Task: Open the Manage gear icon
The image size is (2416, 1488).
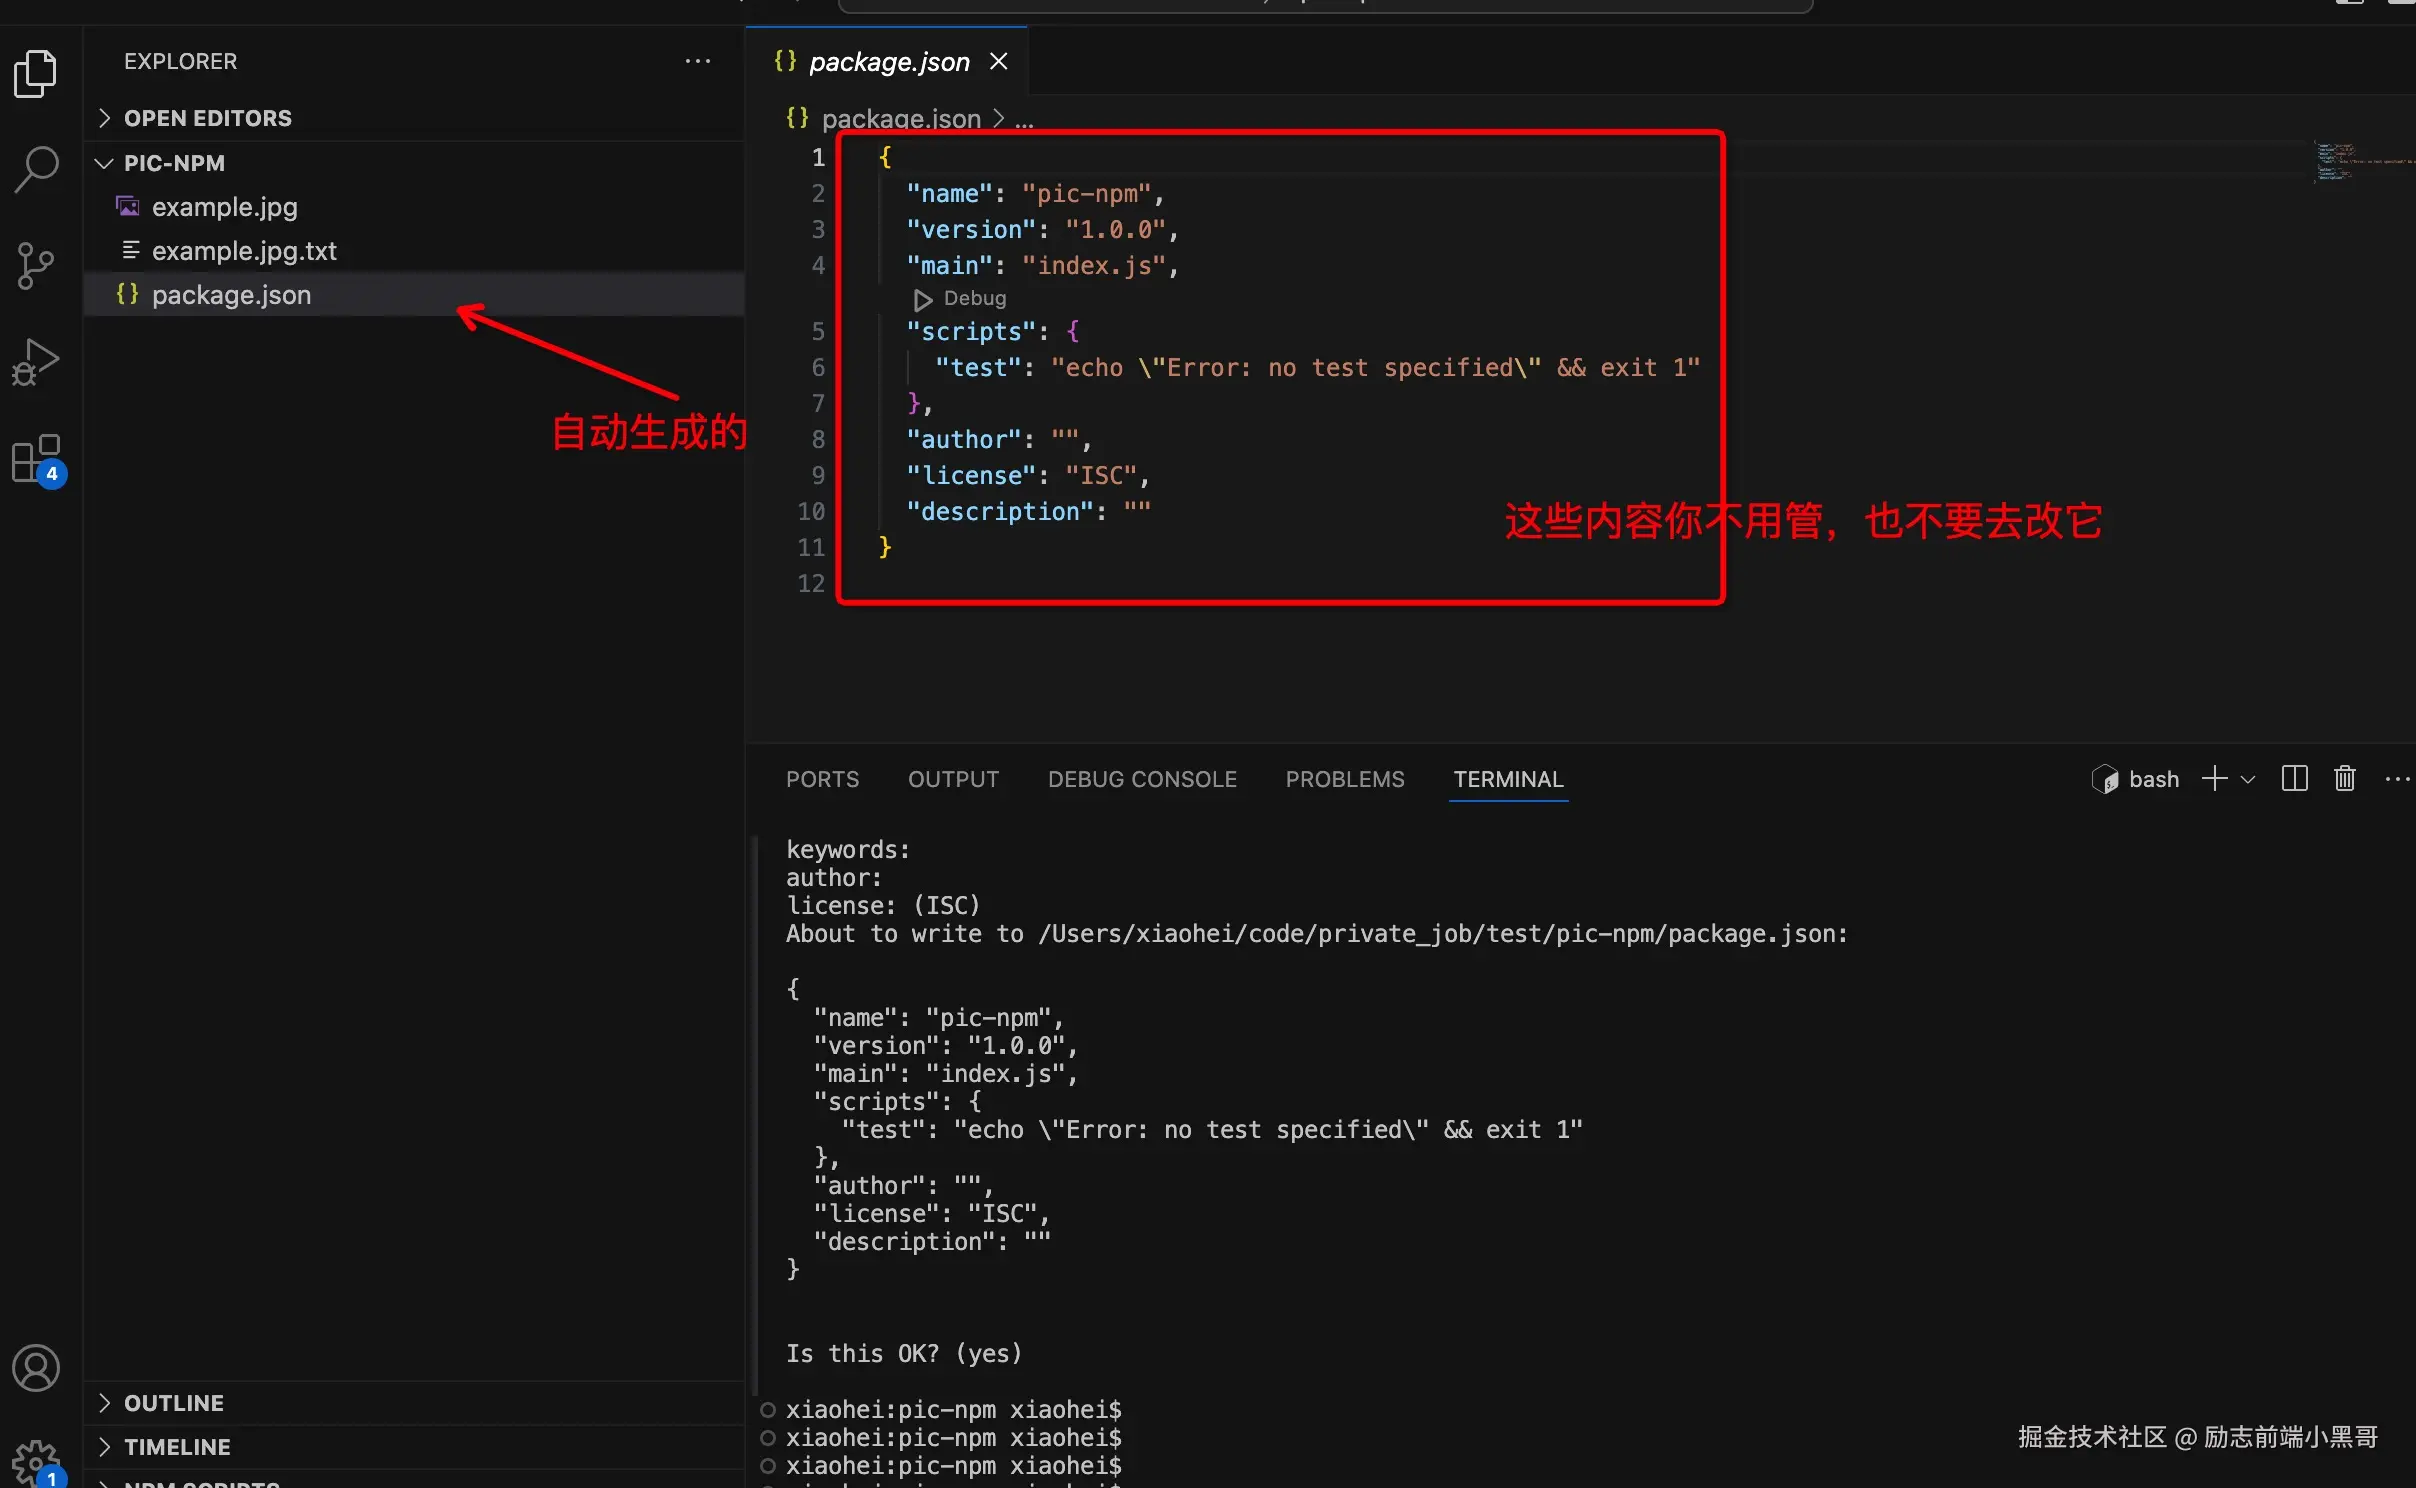Action: pos(36,1462)
